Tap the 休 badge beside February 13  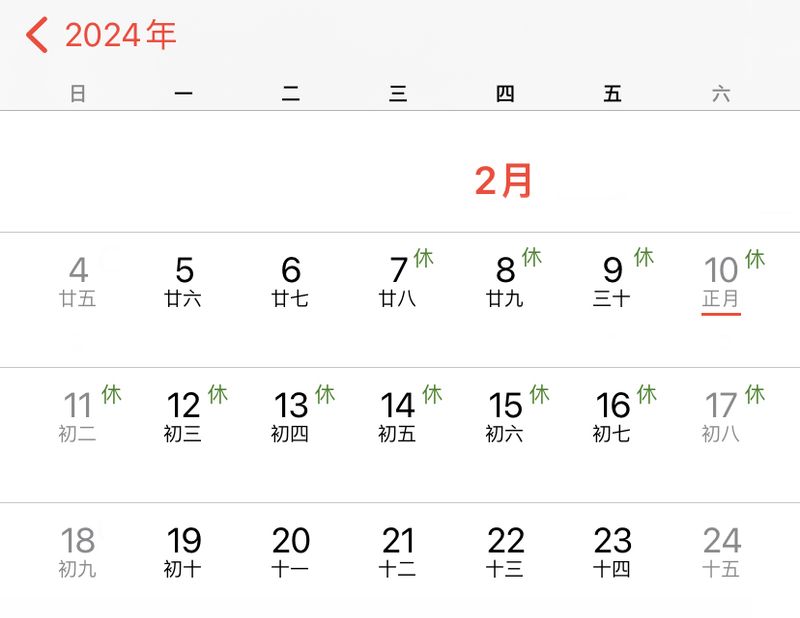pyautogui.click(x=325, y=394)
